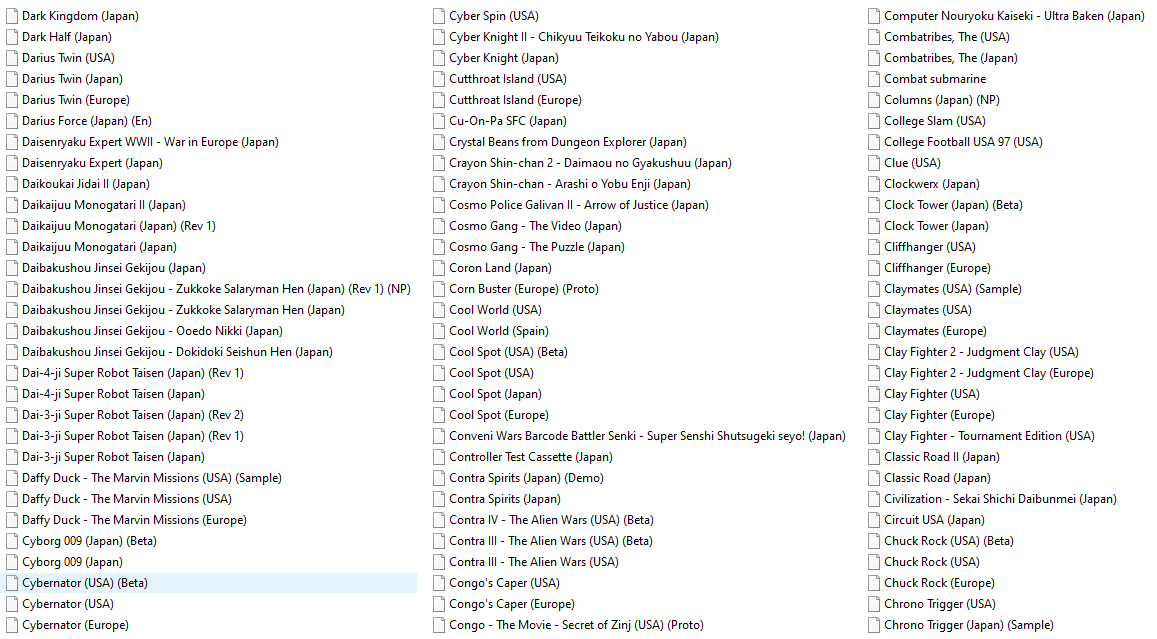Image resolution: width=1157 pixels, height=639 pixels.
Task: Click the file icon beside Daikaijuu Monogatari (Japan) (Rev 1)
Action: pyautogui.click(x=12, y=226)
